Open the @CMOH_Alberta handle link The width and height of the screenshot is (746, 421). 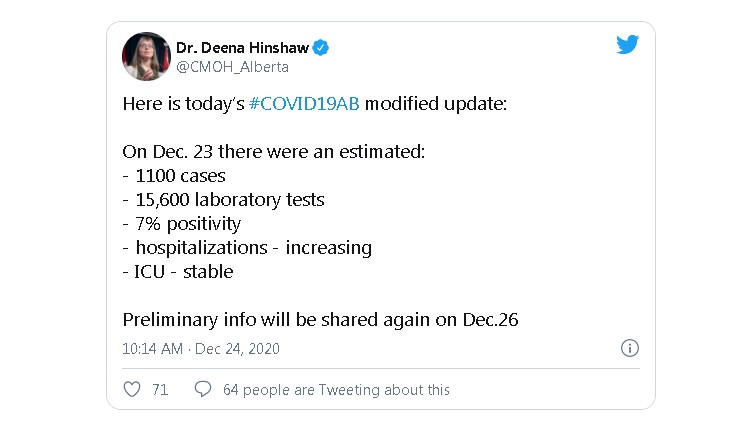232,67
